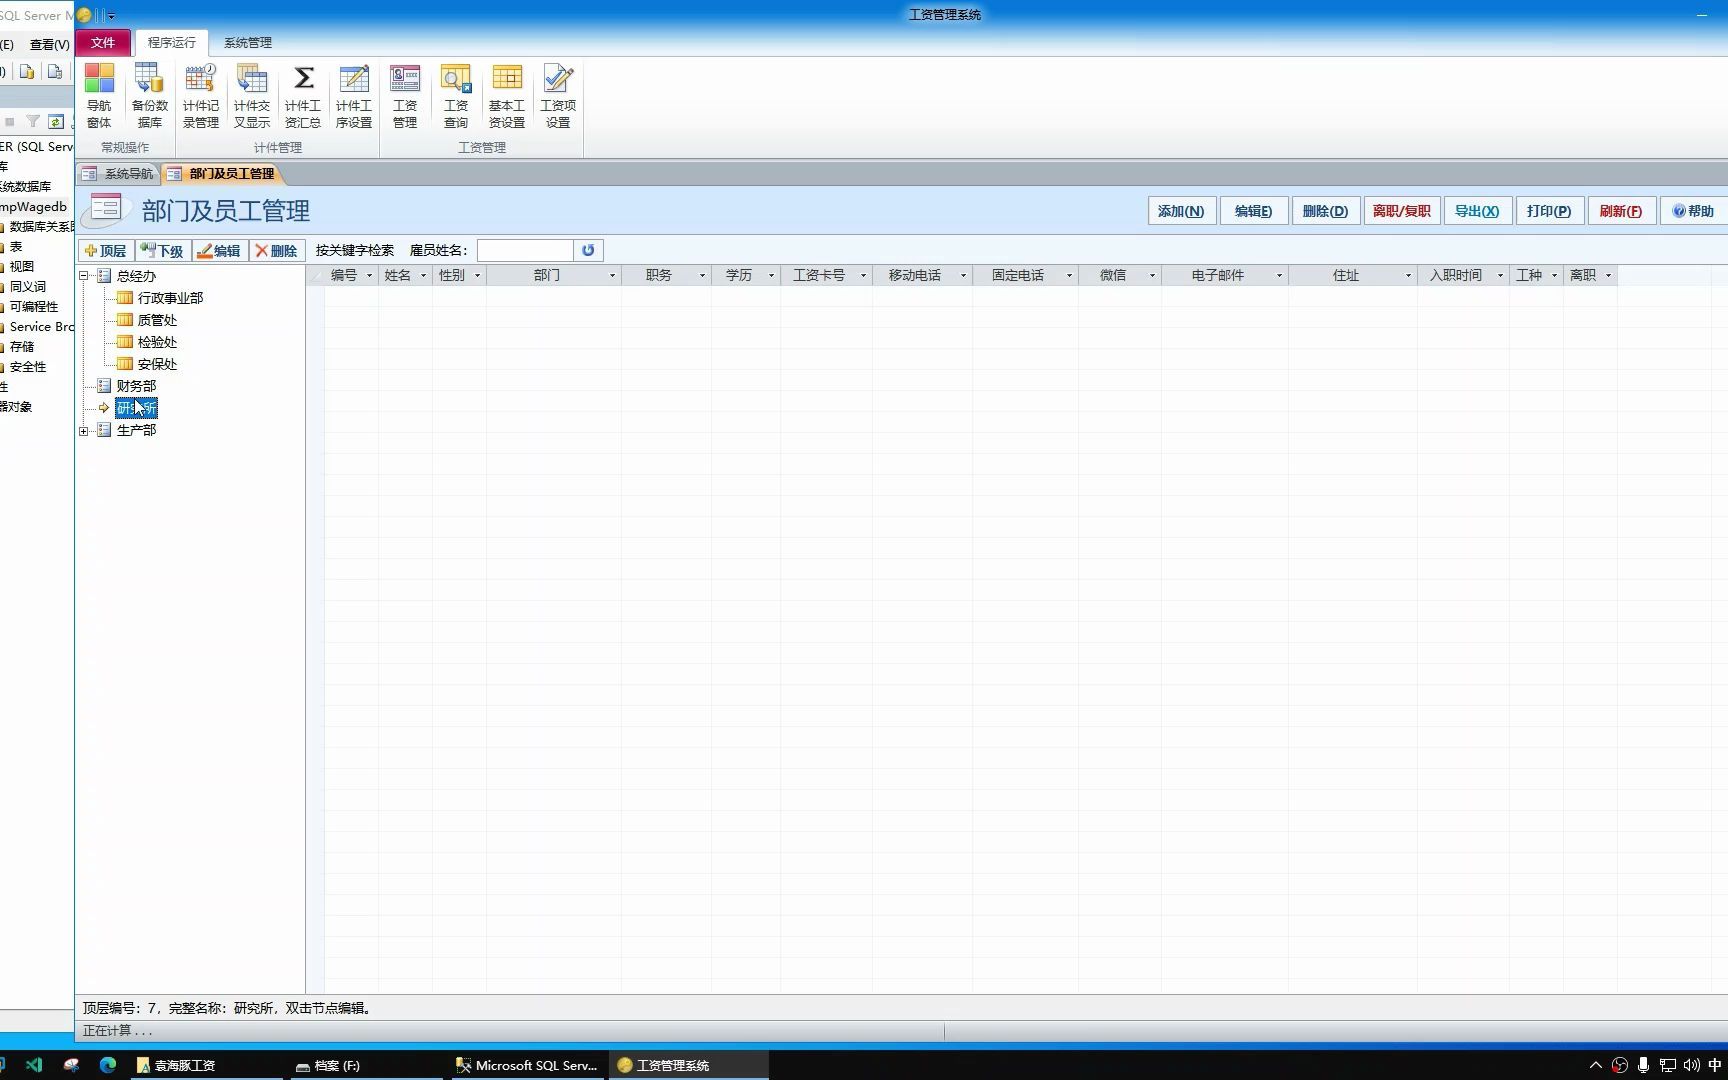Collapse the 总经办 department tree node
Screen dimensions: 1728x1080
[85, 276]
